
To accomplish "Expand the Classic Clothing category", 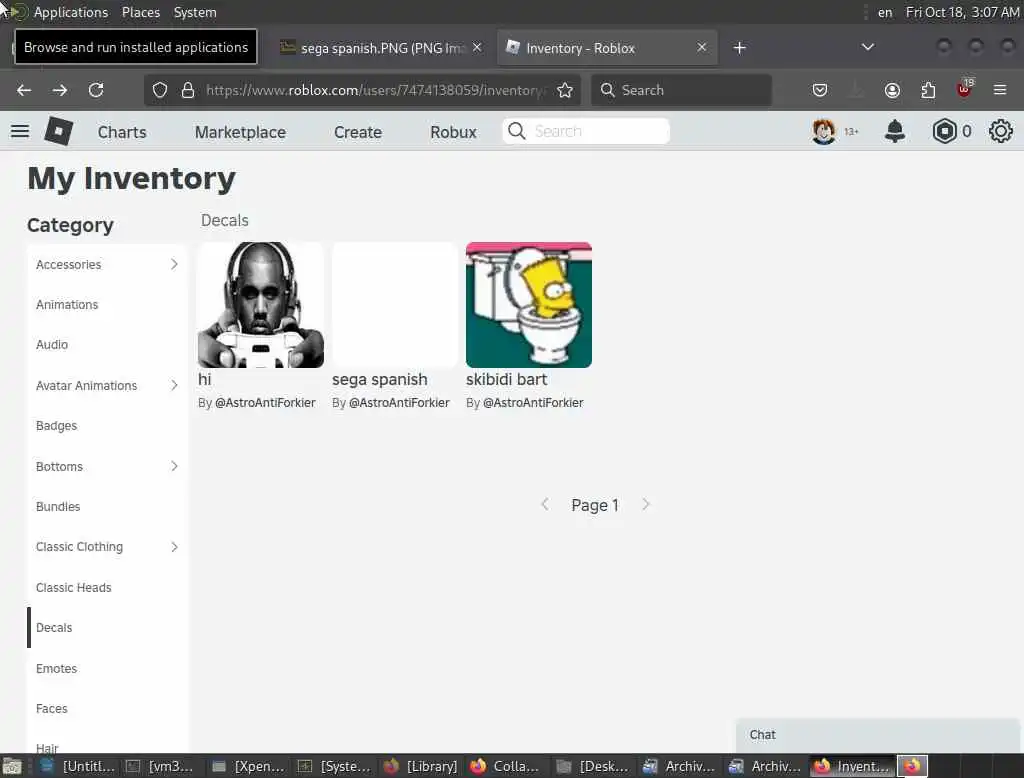I will point(174,547).
